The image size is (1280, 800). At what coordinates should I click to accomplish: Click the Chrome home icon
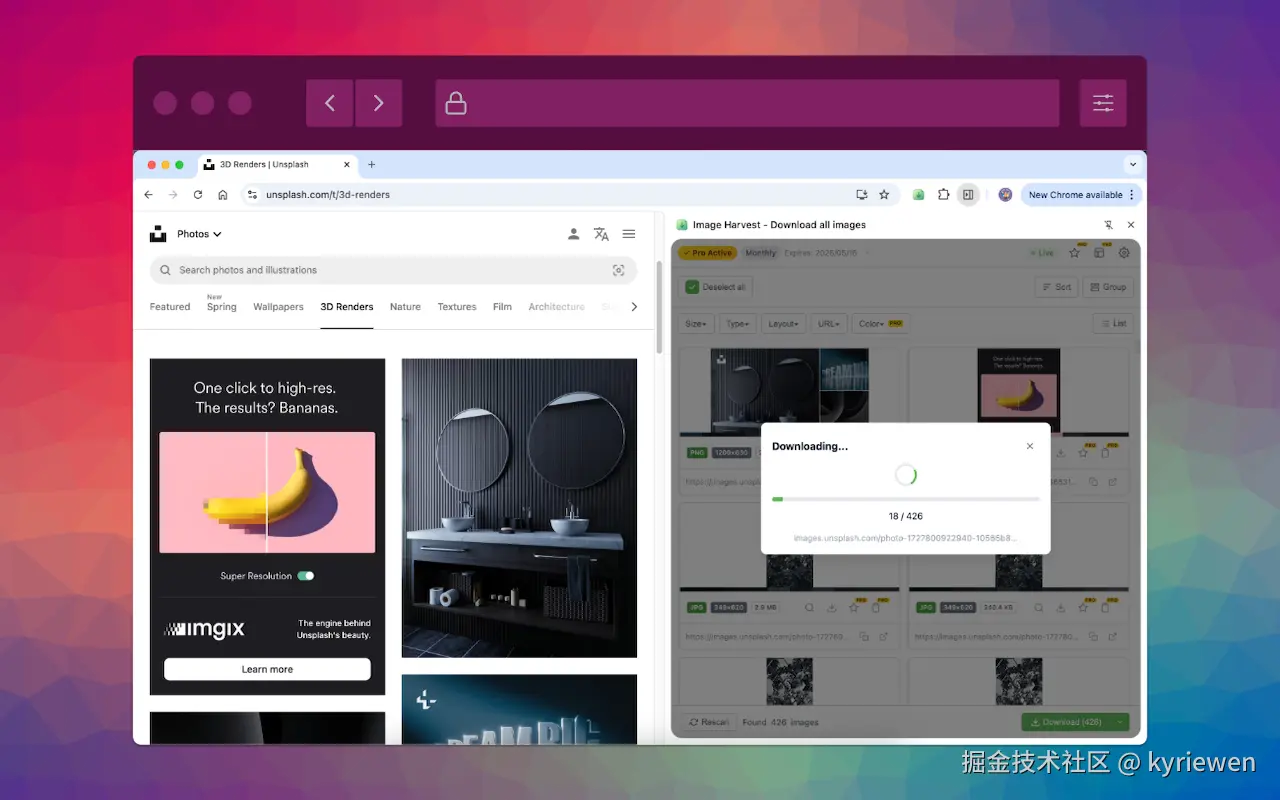point(223,195)
